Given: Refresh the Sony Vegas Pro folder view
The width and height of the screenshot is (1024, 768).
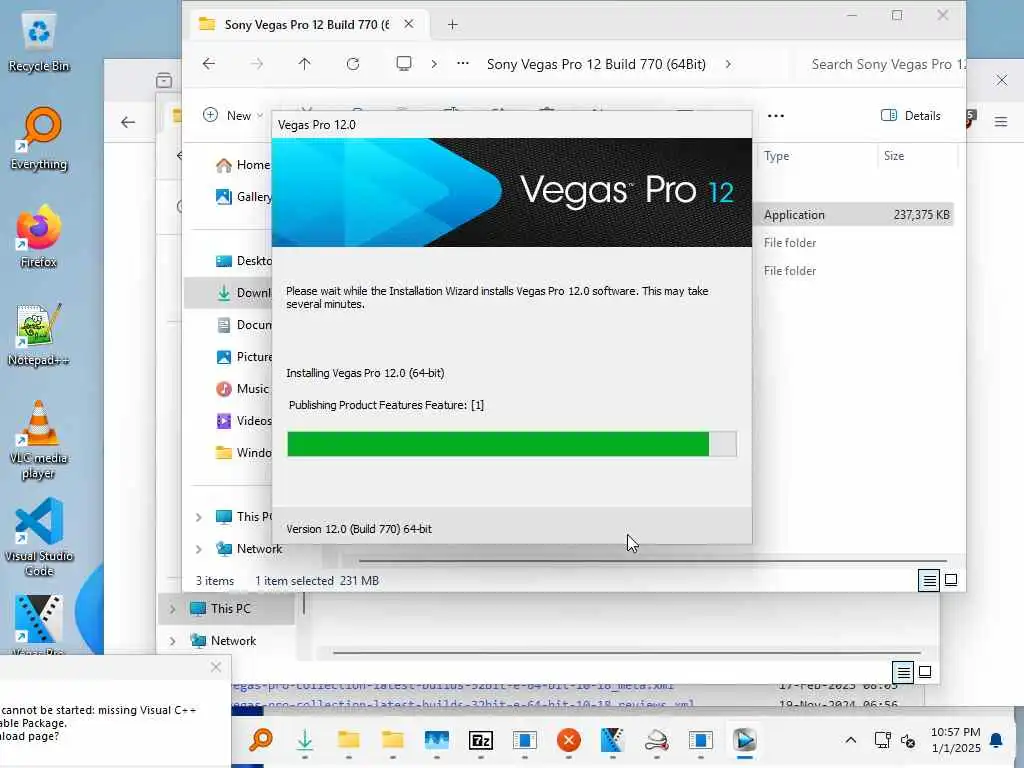Looking at the screenshot, I should pyautogui.click(x=353, y=64).
